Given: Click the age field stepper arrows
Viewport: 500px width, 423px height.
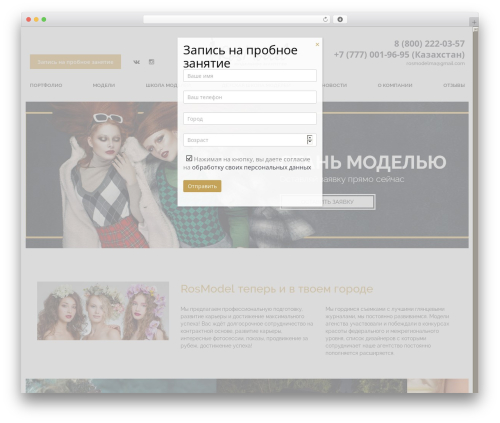Looking at the screenshot, I should [x=310, y=140].
